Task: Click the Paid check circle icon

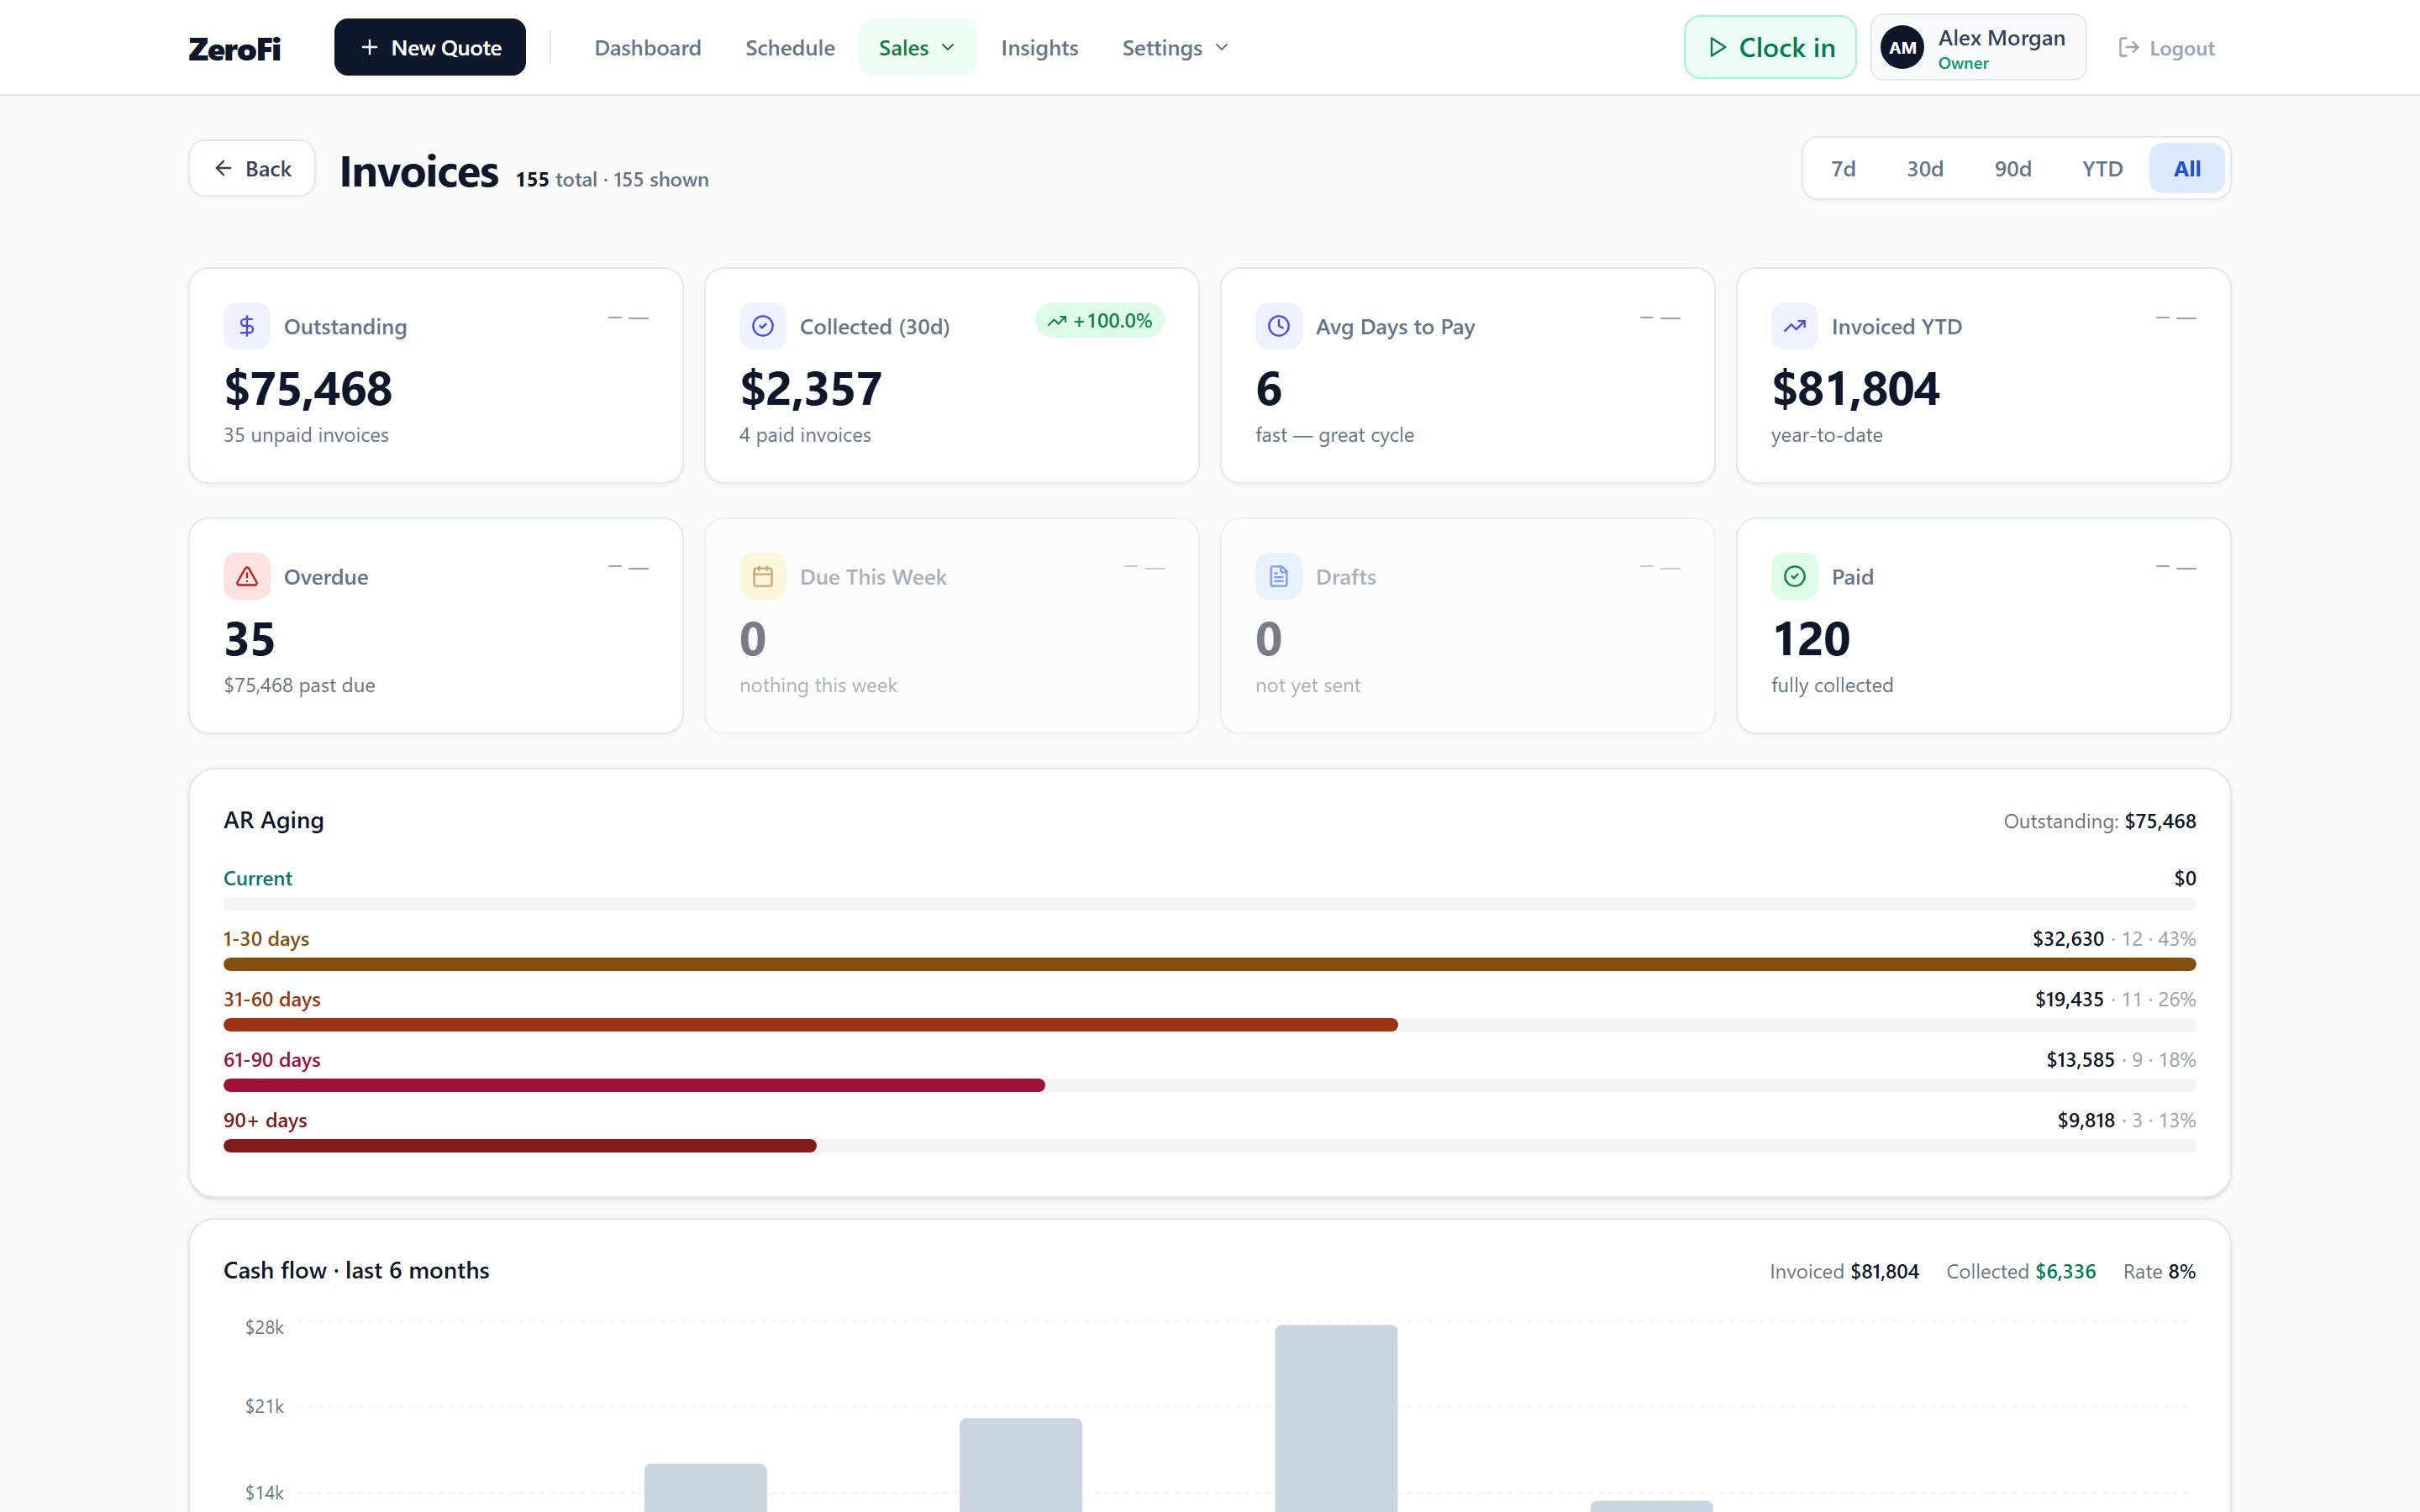Action: pyautogui.click(x=1795, y=576)
